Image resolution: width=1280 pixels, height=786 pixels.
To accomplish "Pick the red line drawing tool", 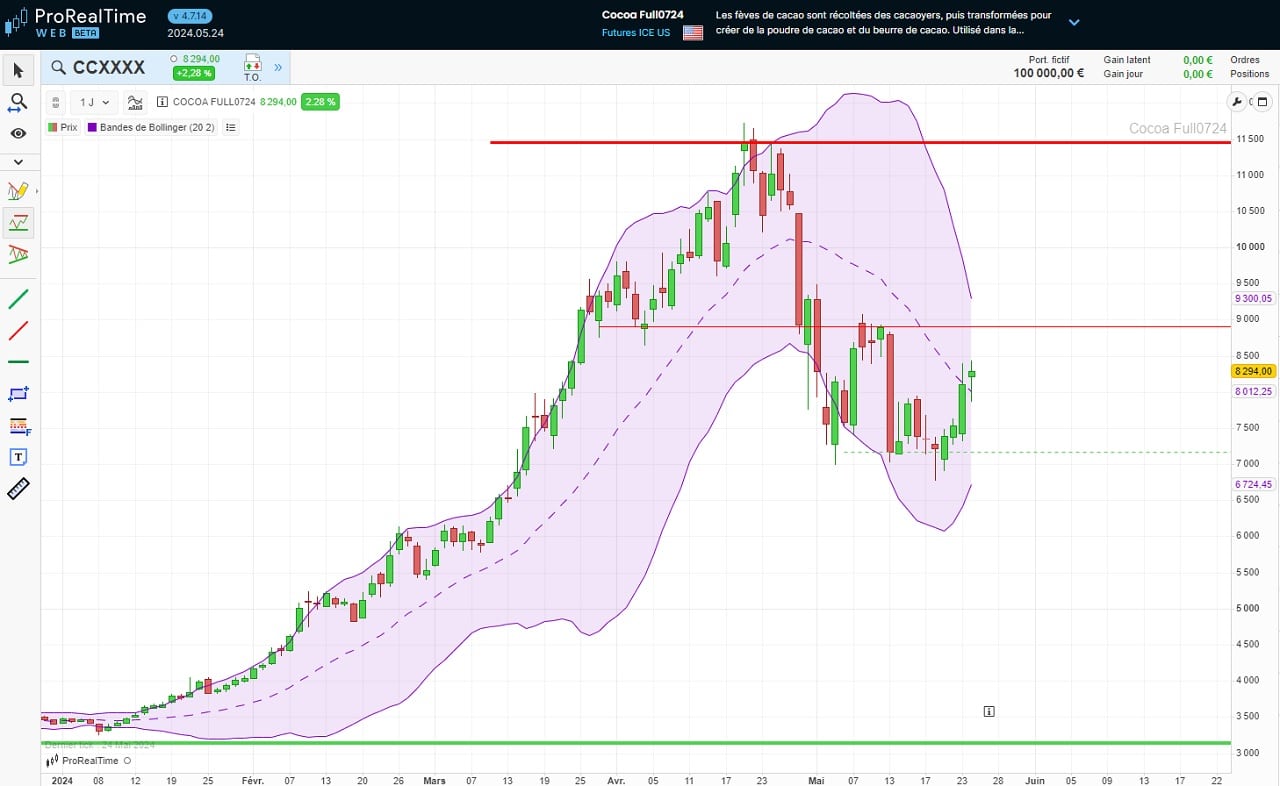I will click(x=18, y=330).
